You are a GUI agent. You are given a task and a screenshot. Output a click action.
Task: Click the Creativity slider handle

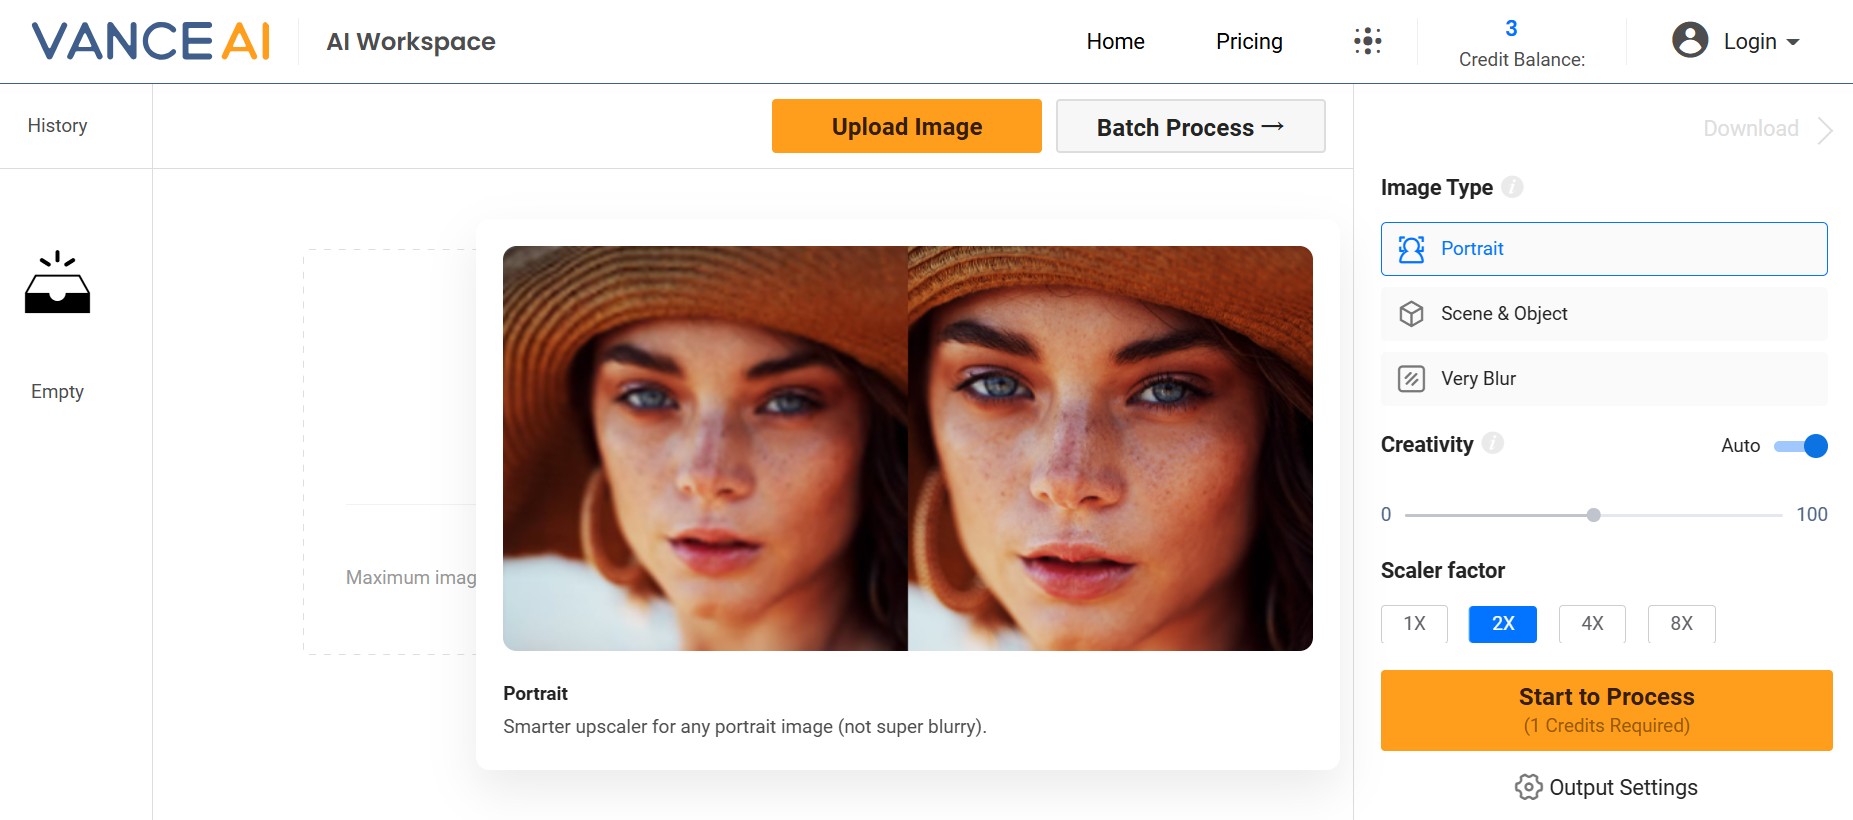(x=1593, y=515)
